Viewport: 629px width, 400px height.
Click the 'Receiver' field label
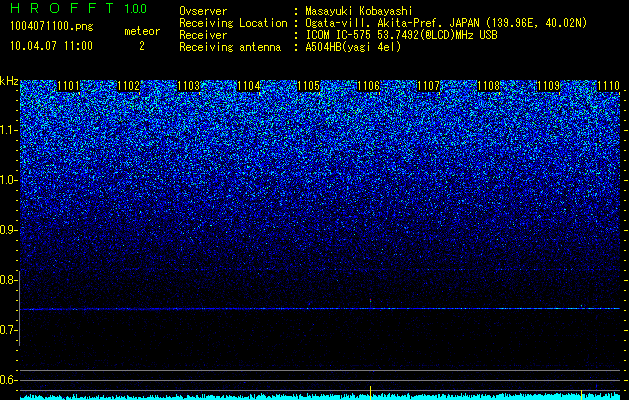coord(203,35)
